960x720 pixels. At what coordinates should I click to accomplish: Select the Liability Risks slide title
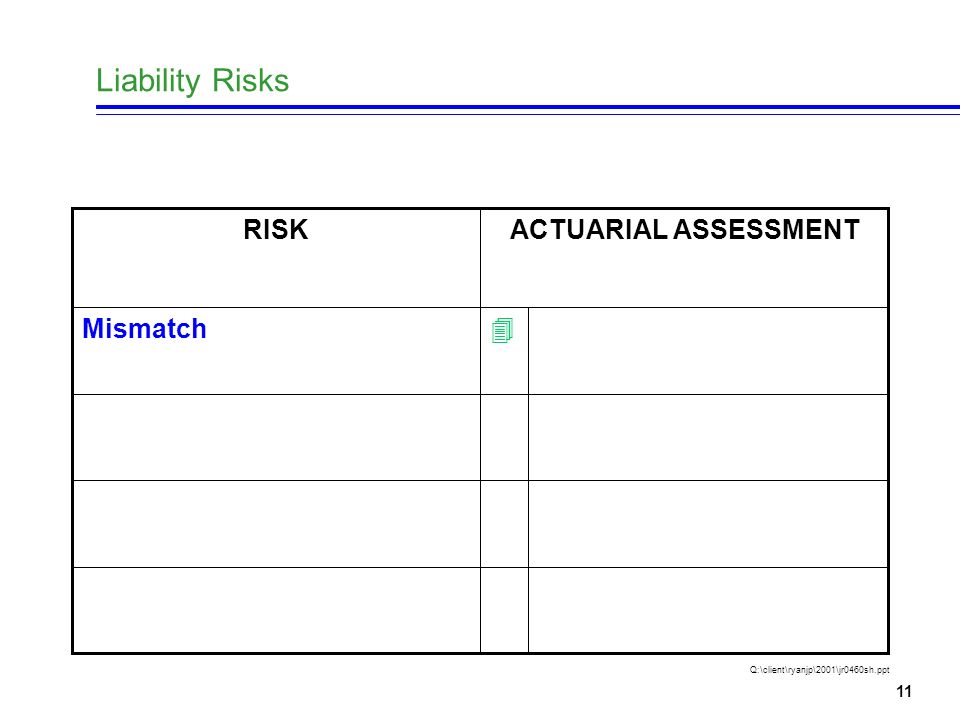pyautogui.click(x=192, y=81)
